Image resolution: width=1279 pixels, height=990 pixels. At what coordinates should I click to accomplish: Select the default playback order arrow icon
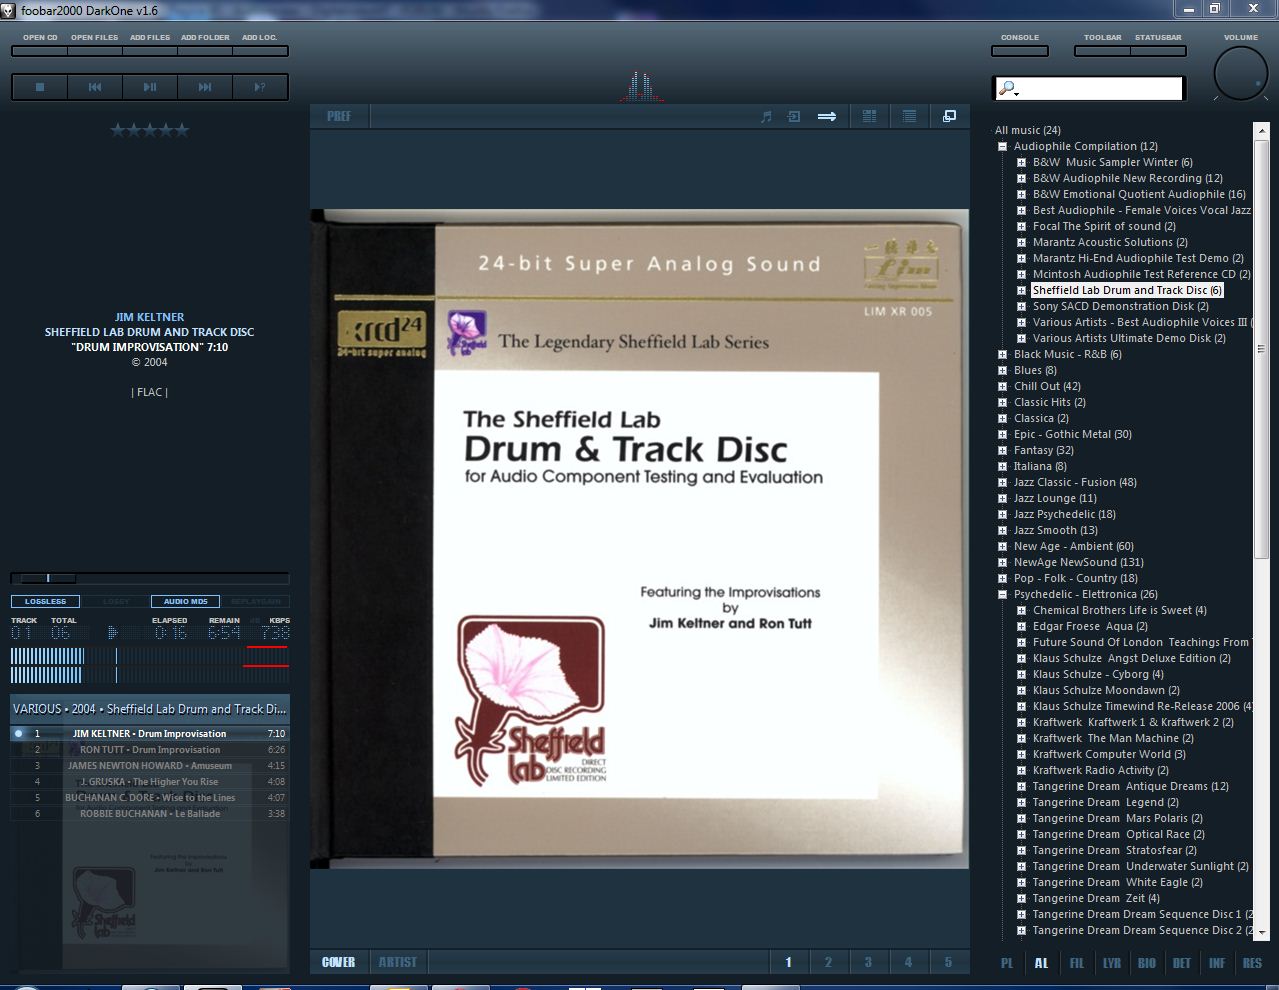(827, 117)
